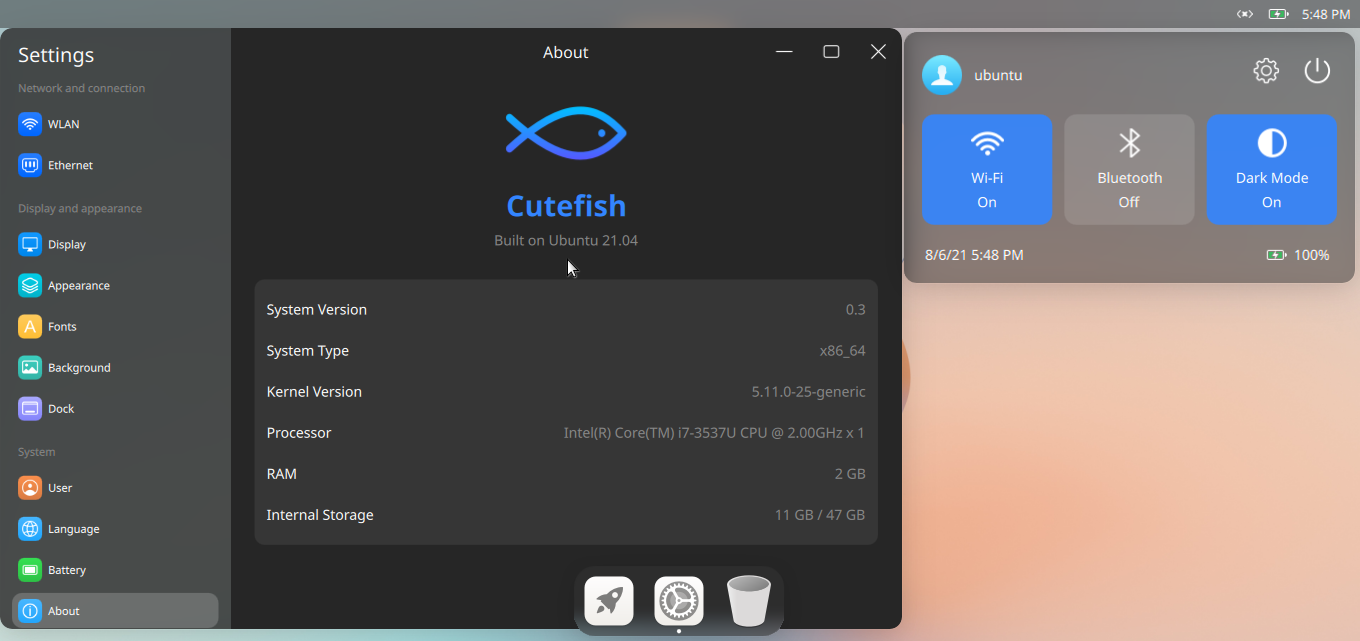This screenshot has height=641, width=1360.
Task: Click the Intel Core i7-3537U processor value
Action: pos(714,433)
